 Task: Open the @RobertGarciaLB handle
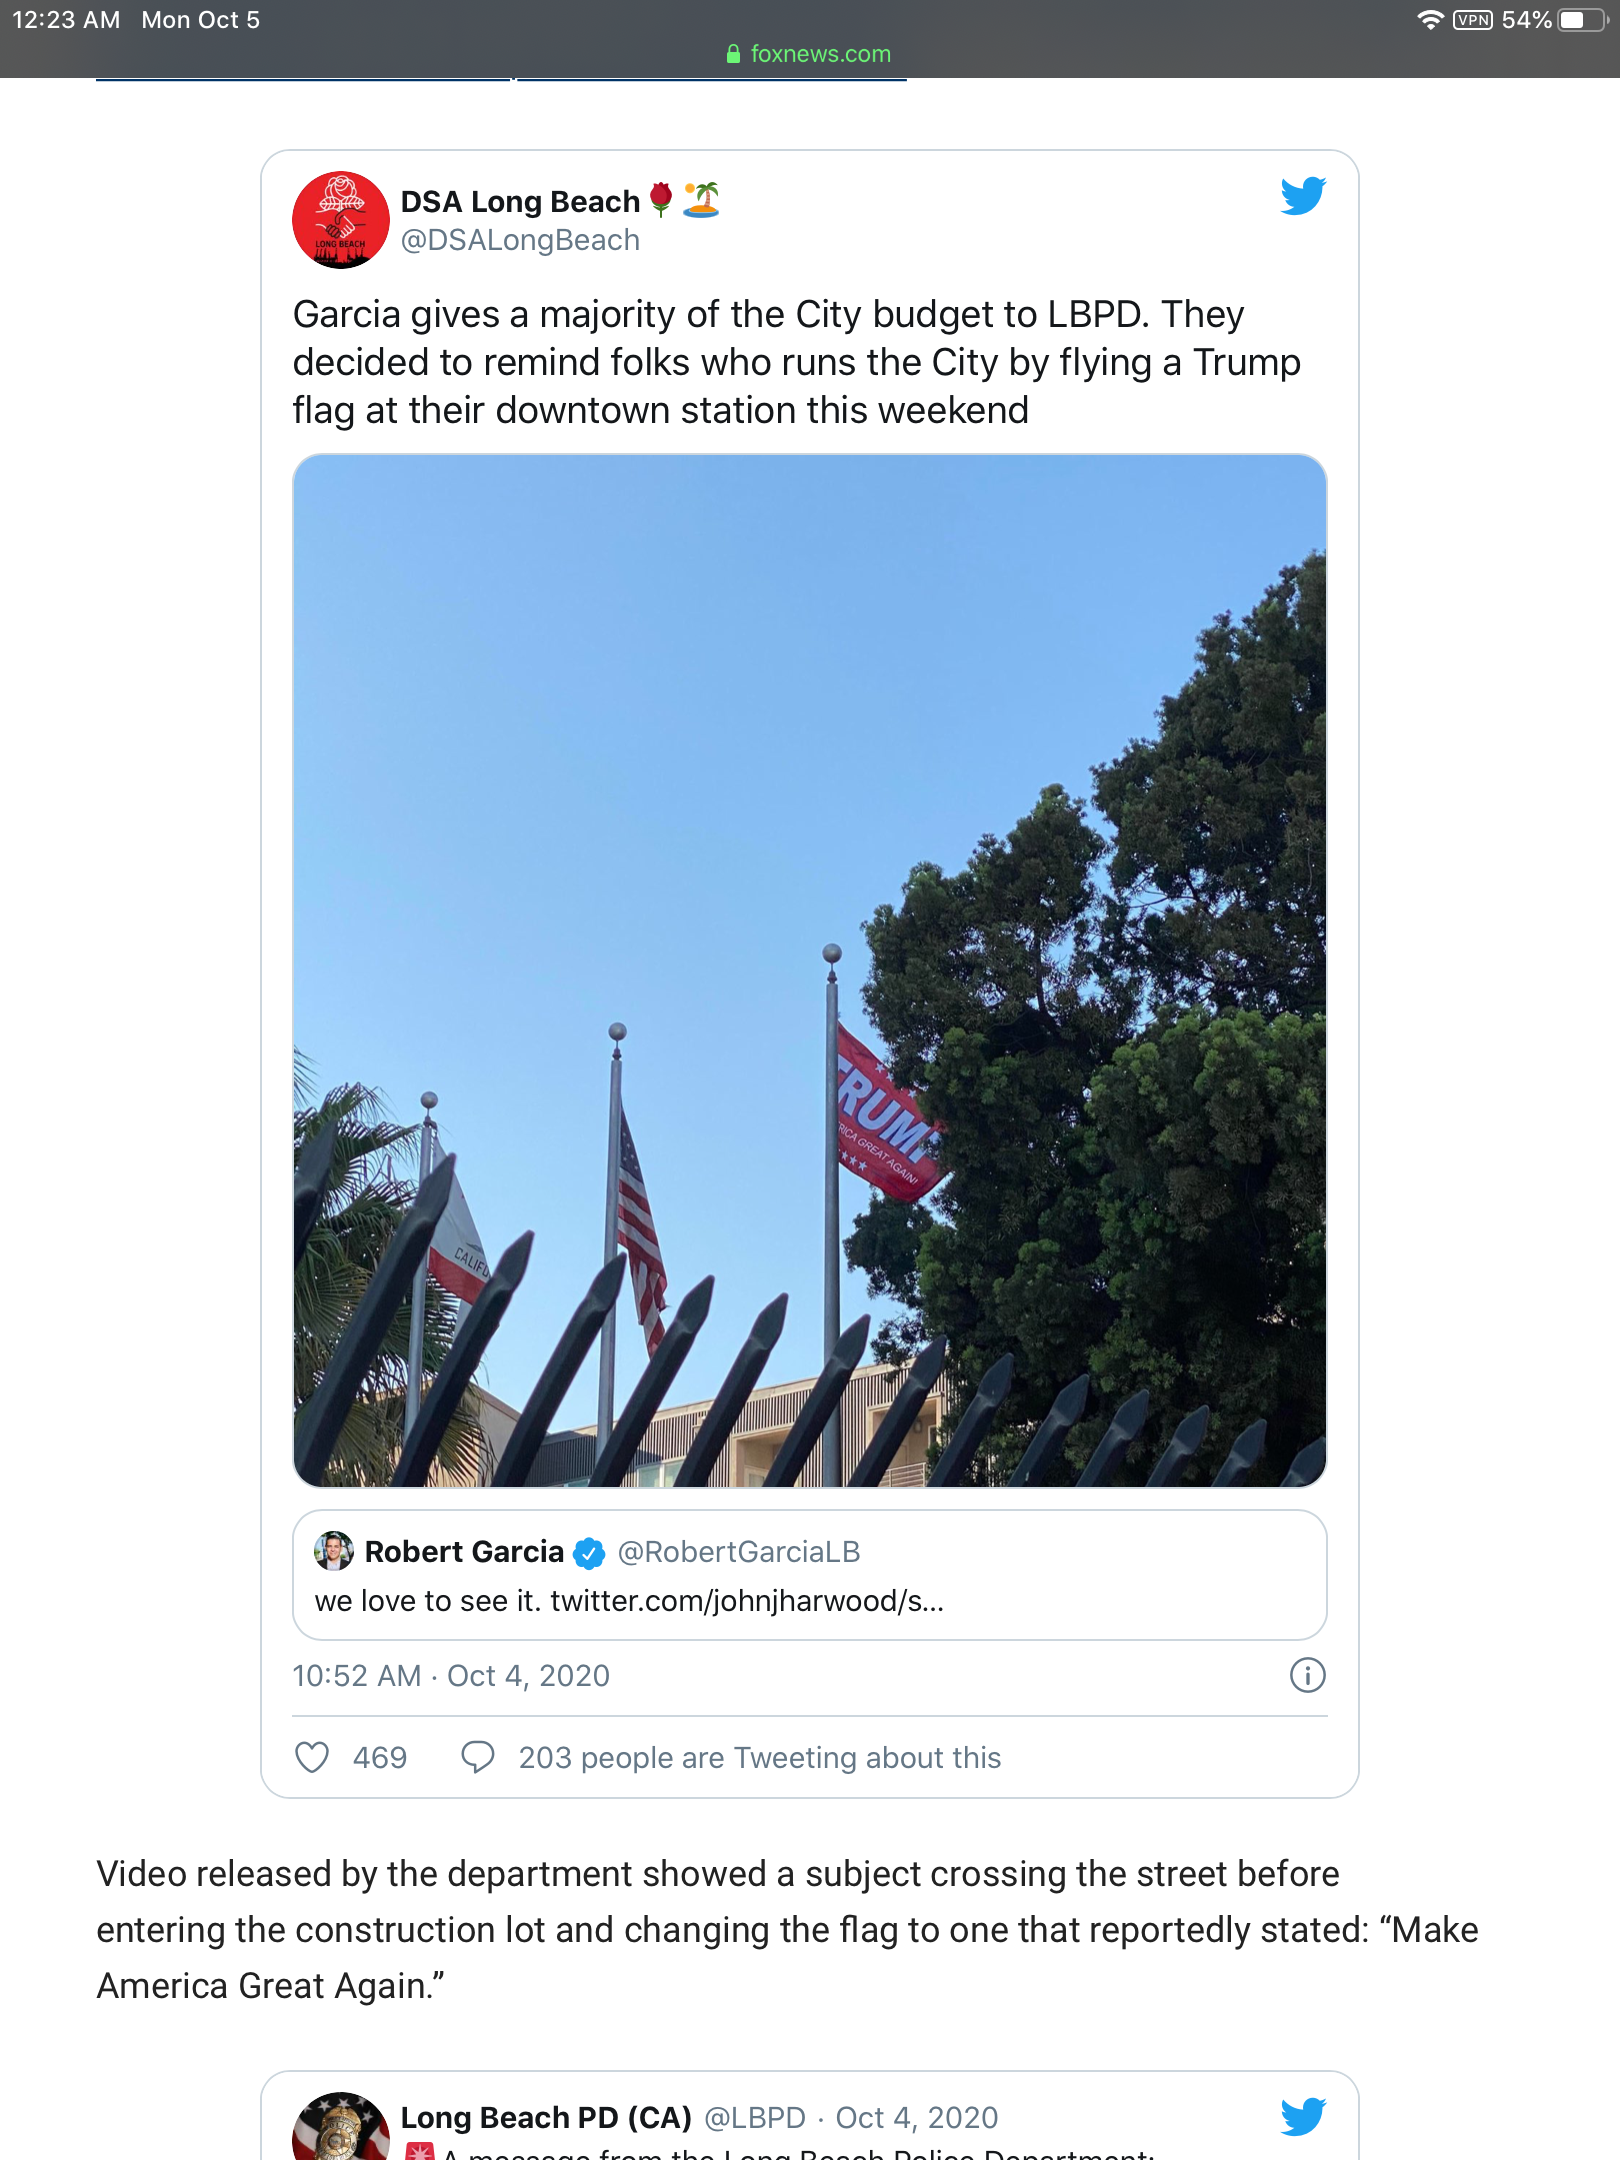(x=739, y=1551)
